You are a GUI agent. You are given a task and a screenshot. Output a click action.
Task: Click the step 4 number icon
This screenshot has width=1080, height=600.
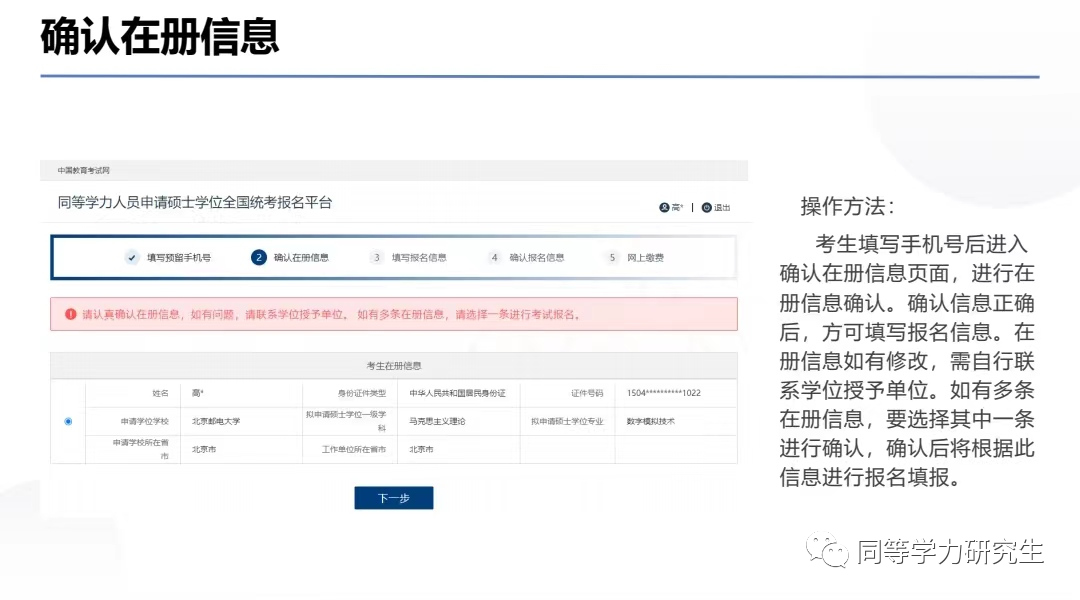click(x=494, y=257)
